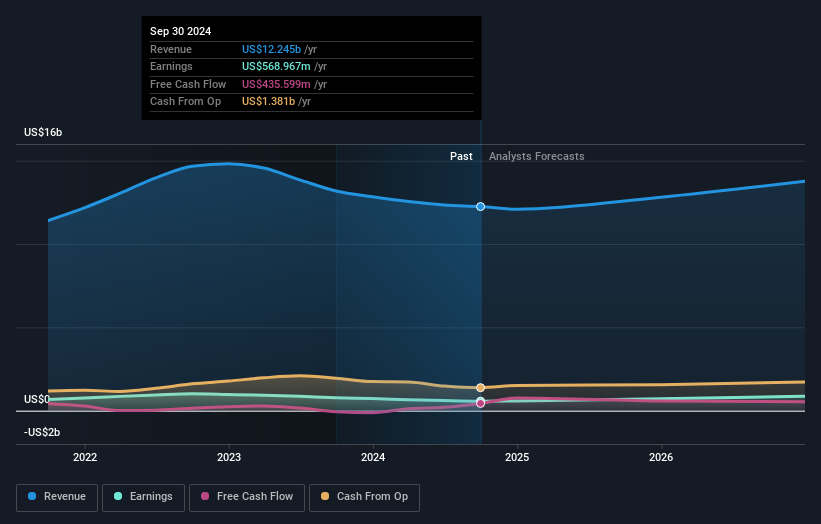
Task: Select the Free Cash Flow pink data point
Action: (480, 404)
